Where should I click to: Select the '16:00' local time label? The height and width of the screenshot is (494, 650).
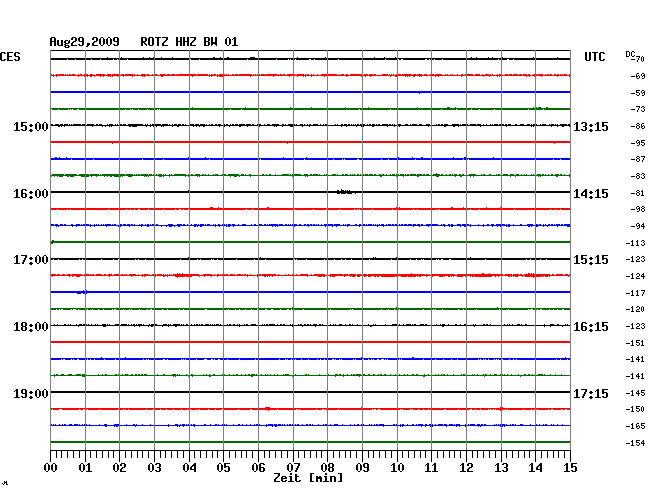[31, 194]
